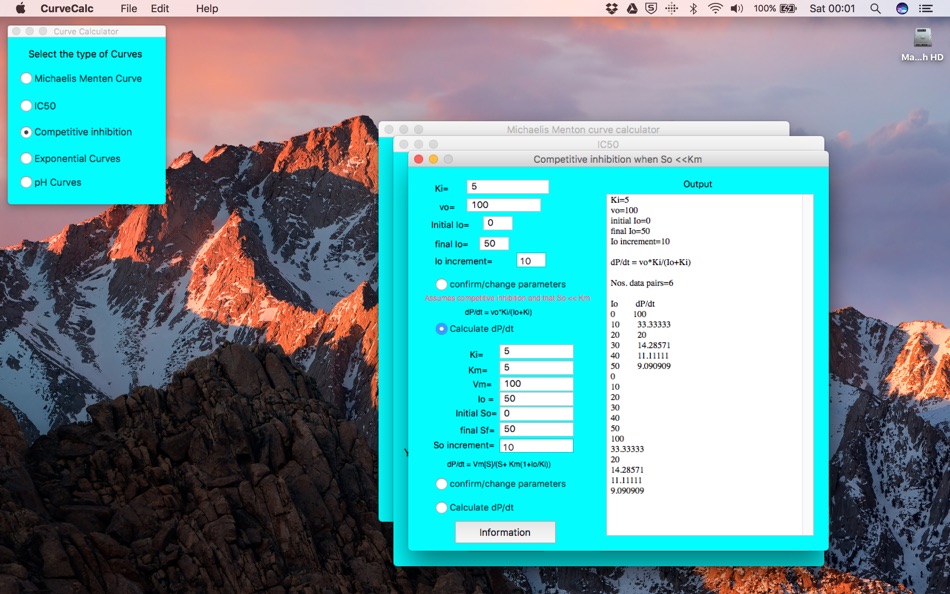This screenshot has width=950, height=594.
Task: Click the So increment= input field
Action: (x=536, y=446)
